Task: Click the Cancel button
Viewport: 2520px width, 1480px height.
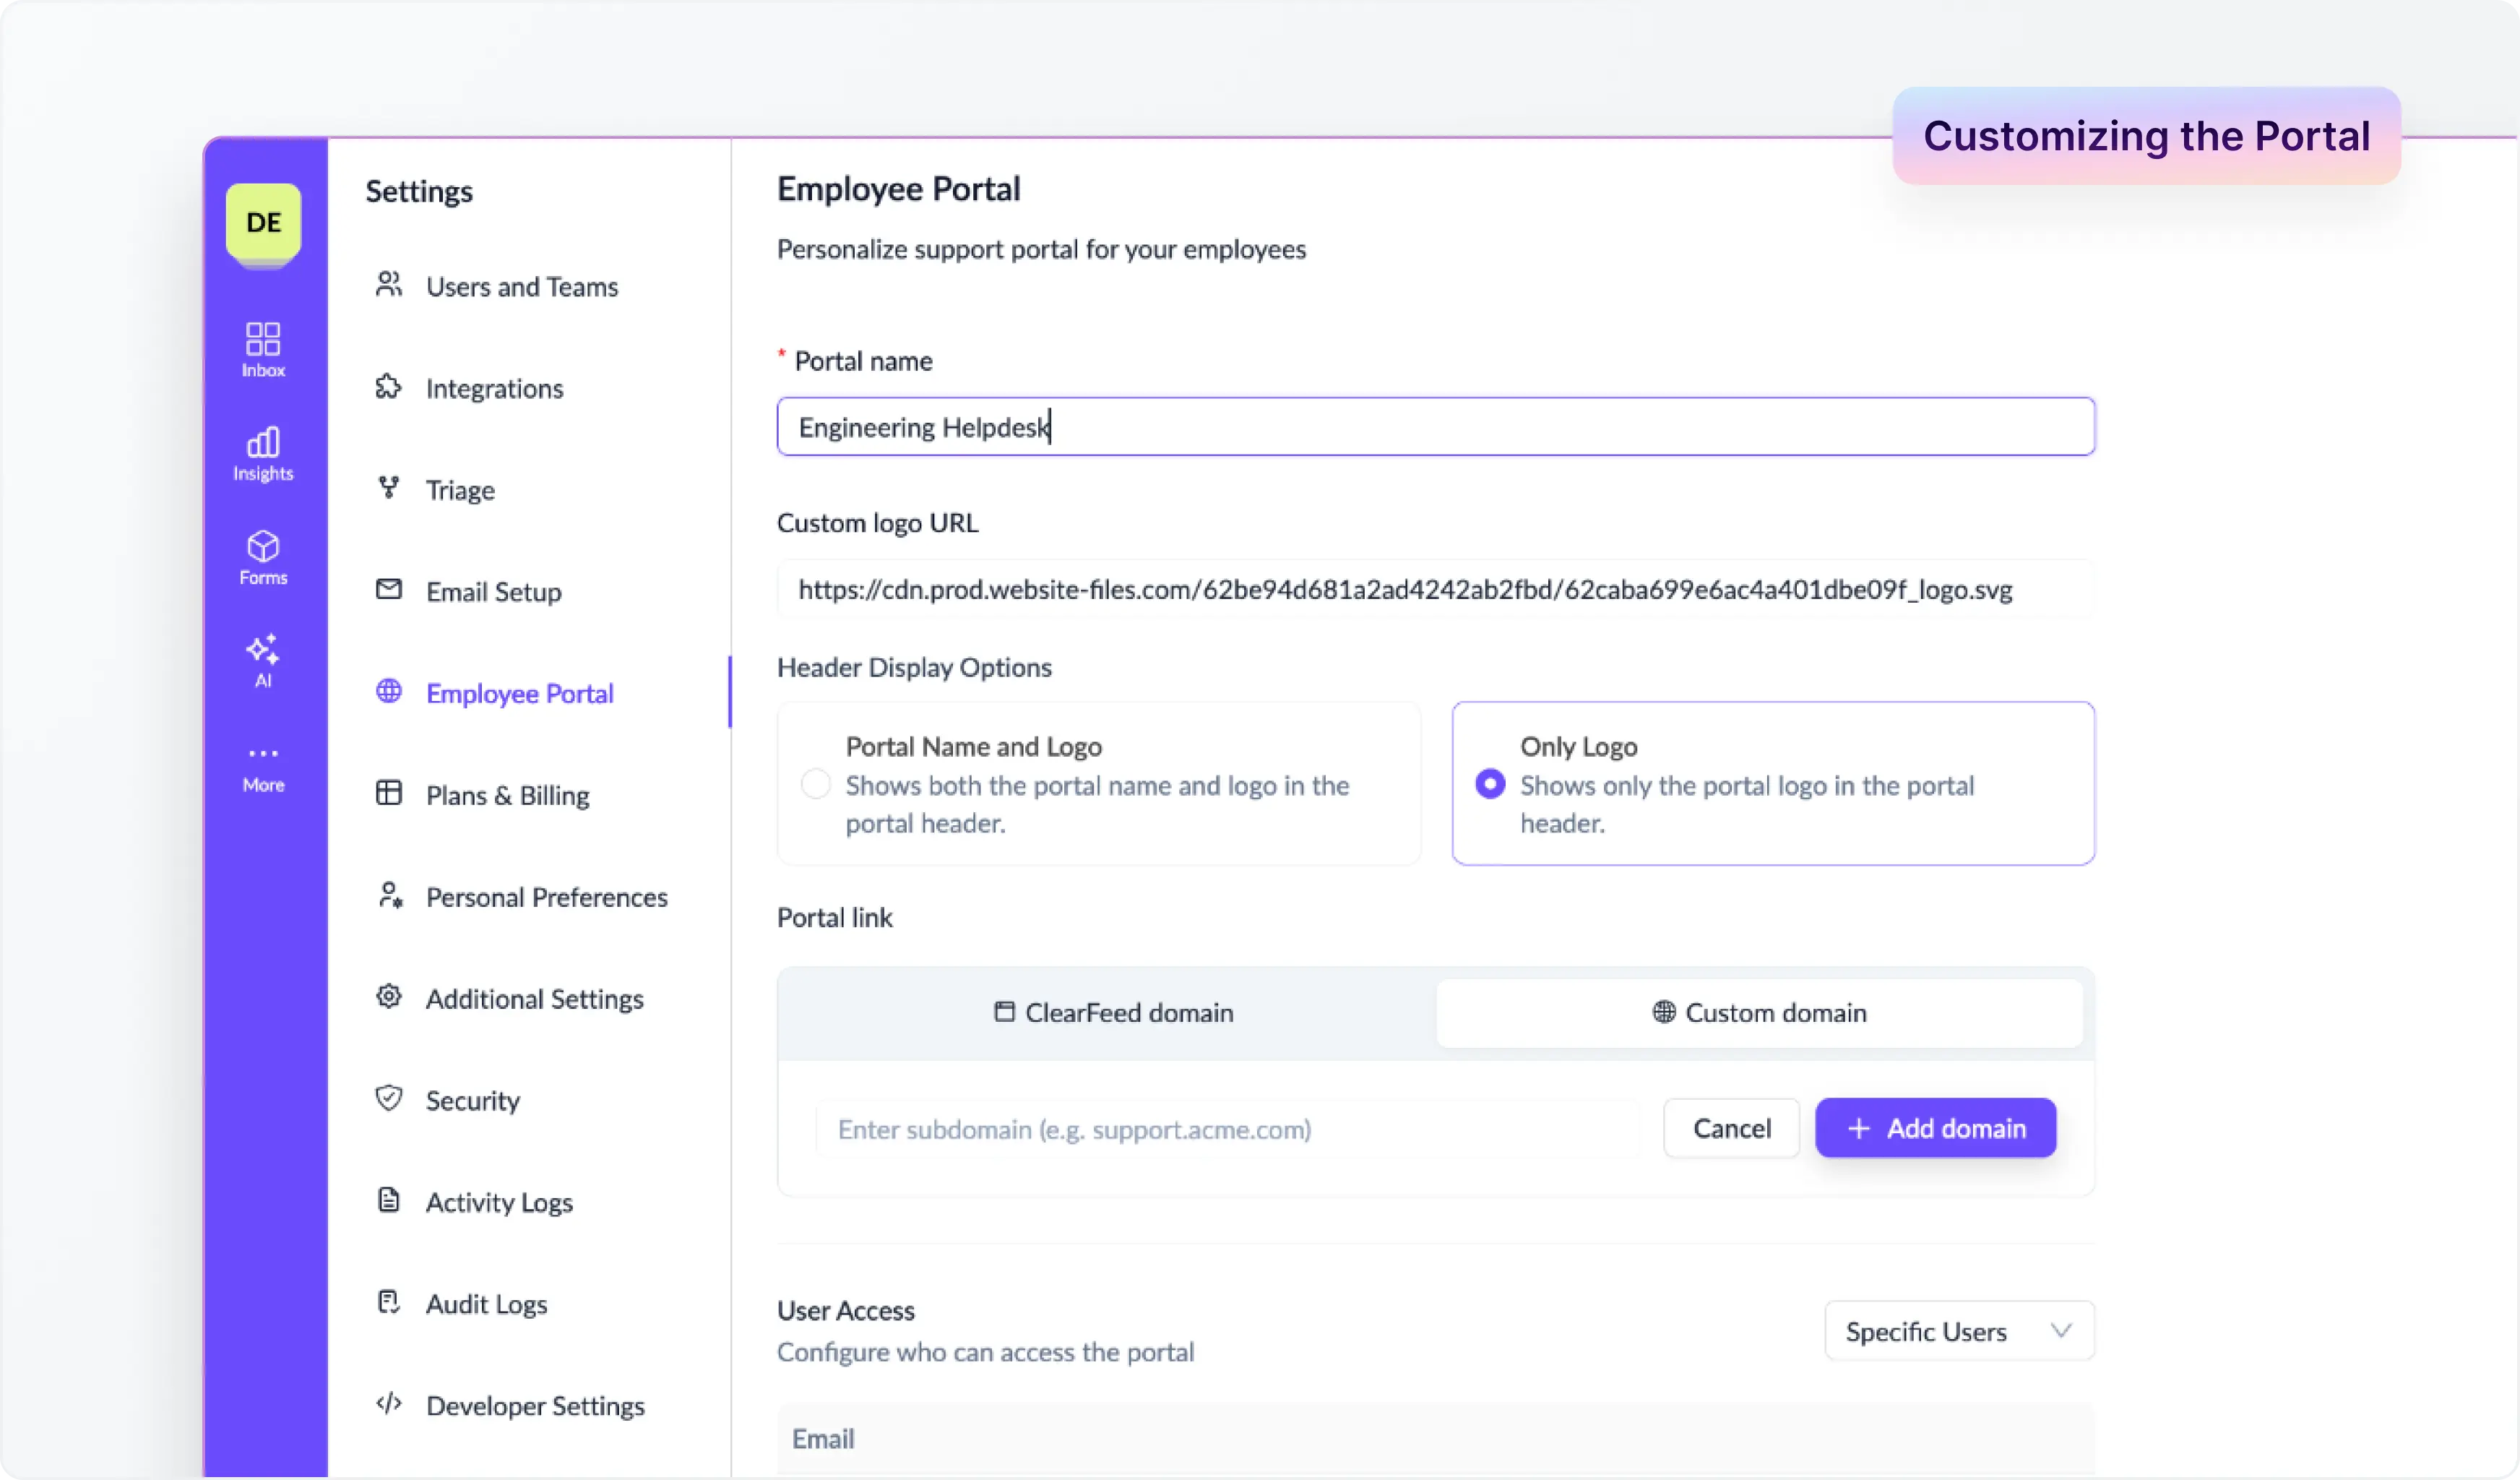Action: point(1731,1129)
